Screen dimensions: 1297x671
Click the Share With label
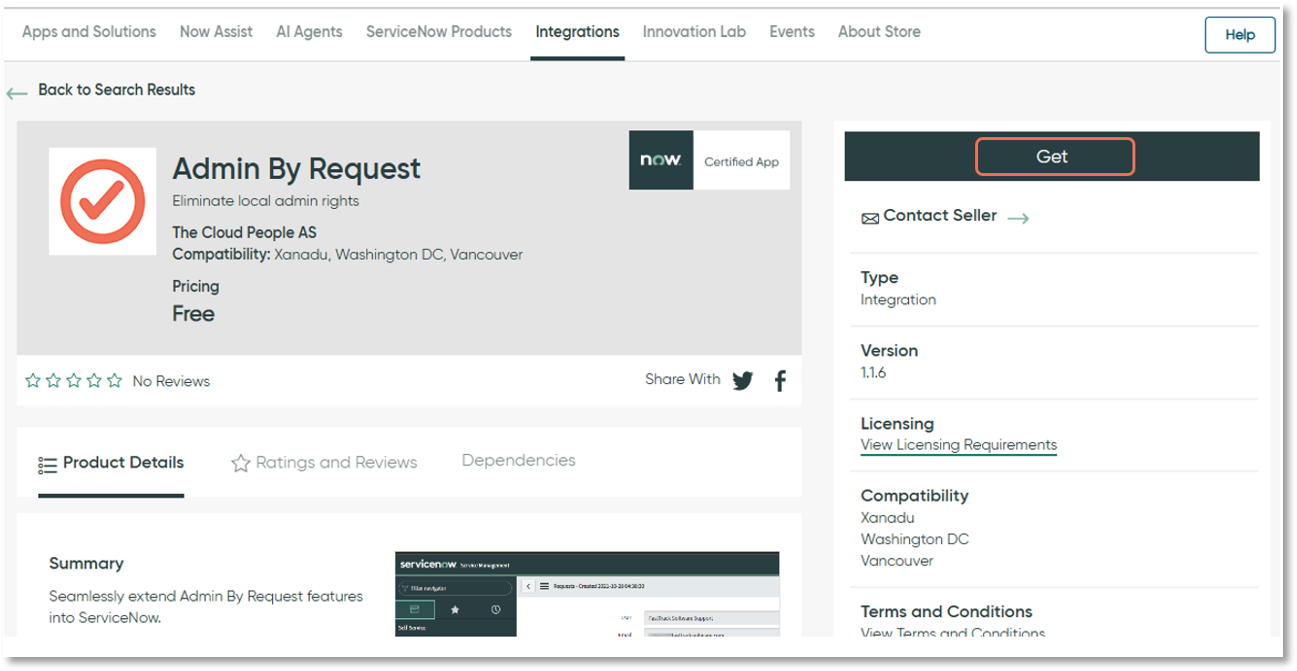(x=682, y=380)
